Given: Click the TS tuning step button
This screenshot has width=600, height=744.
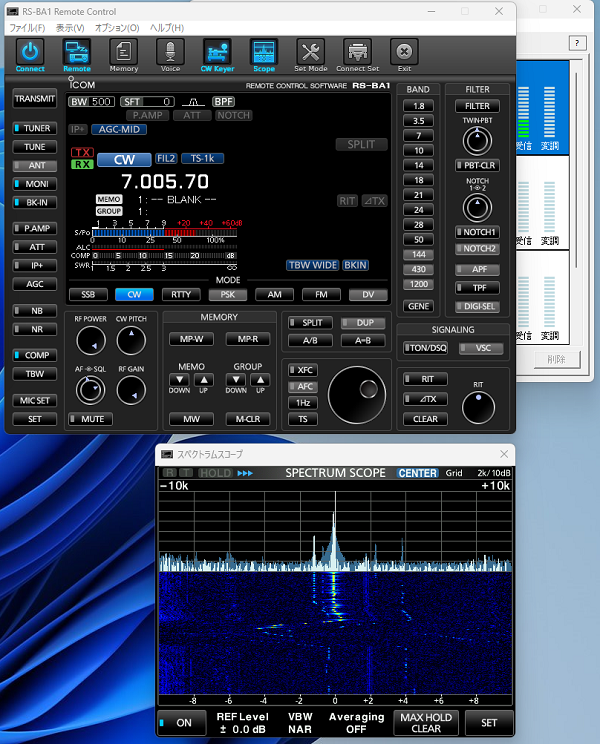Looking at the screenshot, I should pos(303,419).
